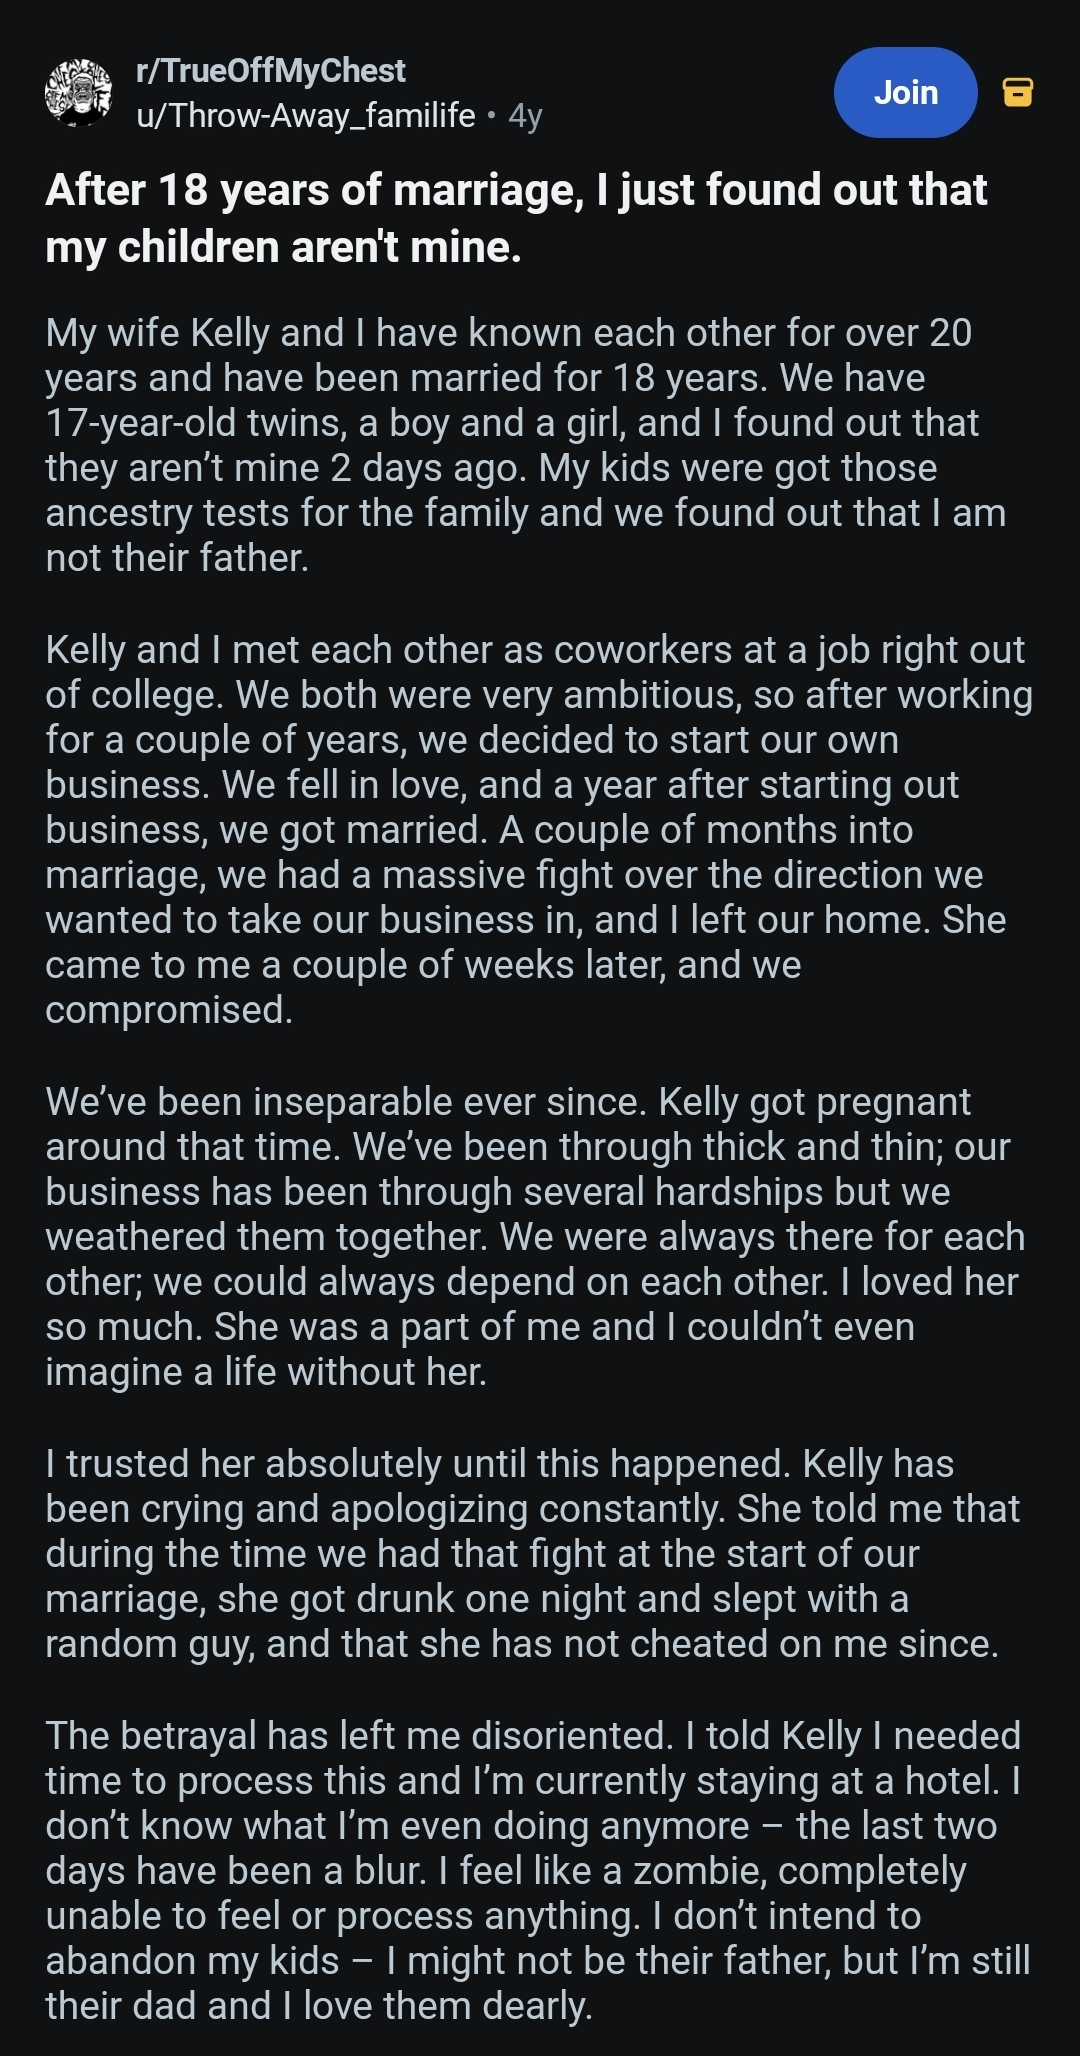This screenshot has width=1080, height=2056.
Task: Select paragraph starting 'The betrayal has left me'
Action: click(x=538, y=1871)
